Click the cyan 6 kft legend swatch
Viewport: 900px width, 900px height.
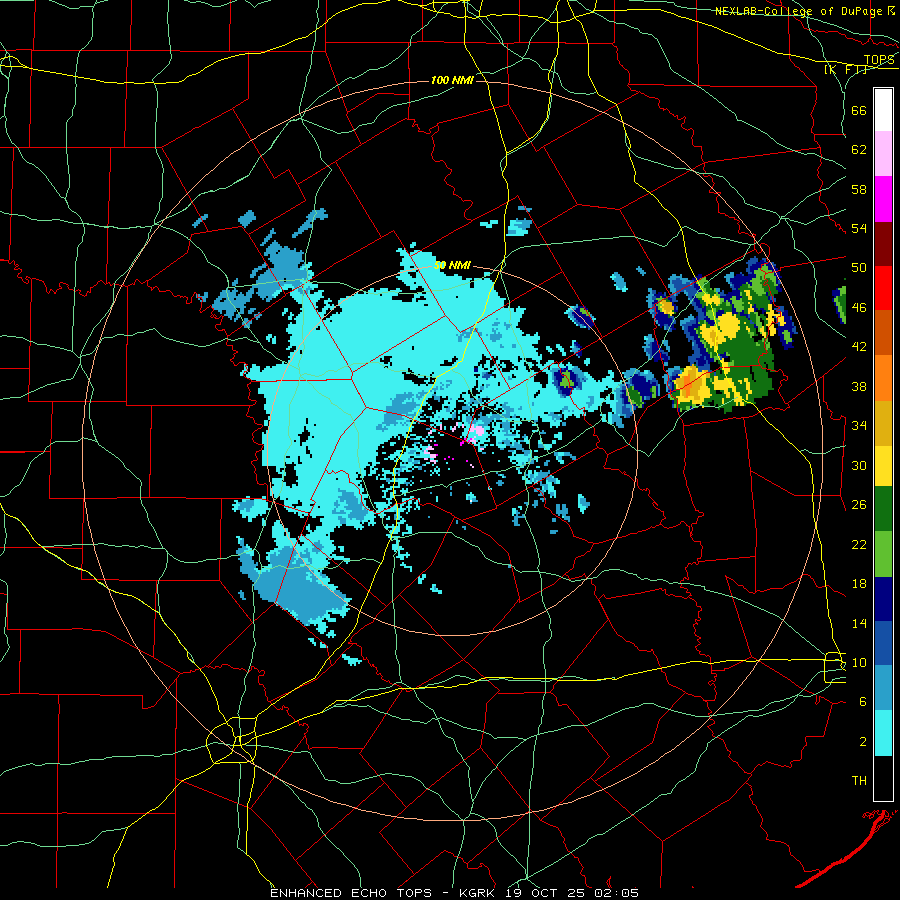pyautogui.click(x=883, y=733)
